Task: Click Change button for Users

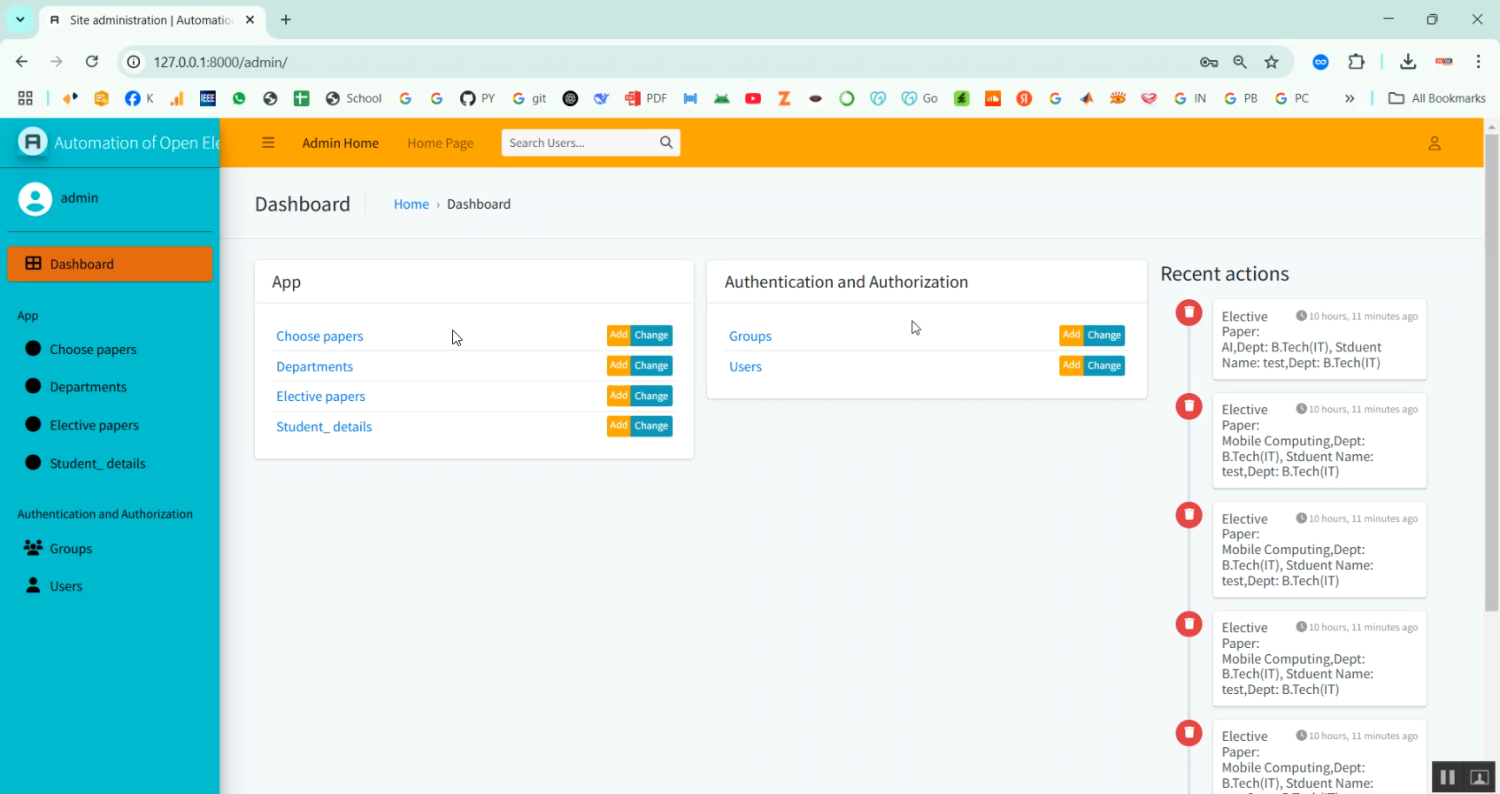Action: click(x=1104, y=366)
